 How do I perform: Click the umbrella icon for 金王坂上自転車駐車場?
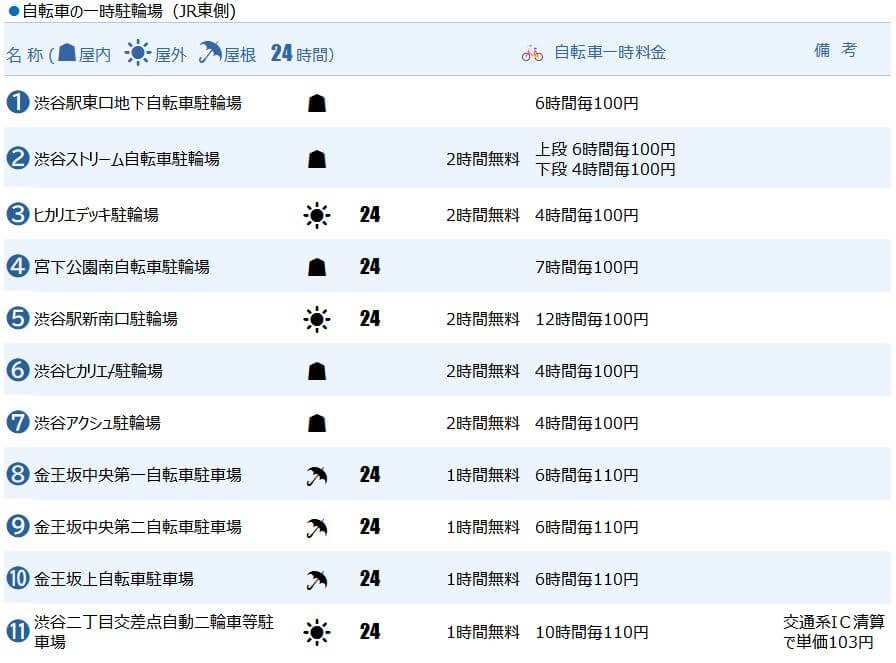(x=316, y=579)
